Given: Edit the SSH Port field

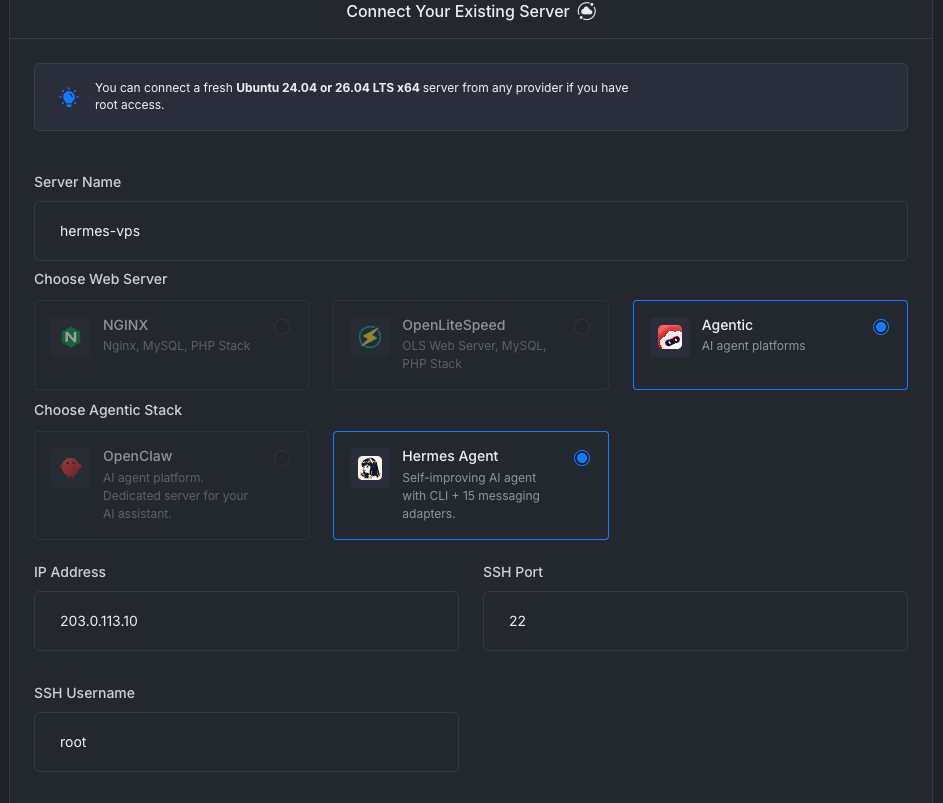Looking at the screenshot, I should tap(695, 621).
